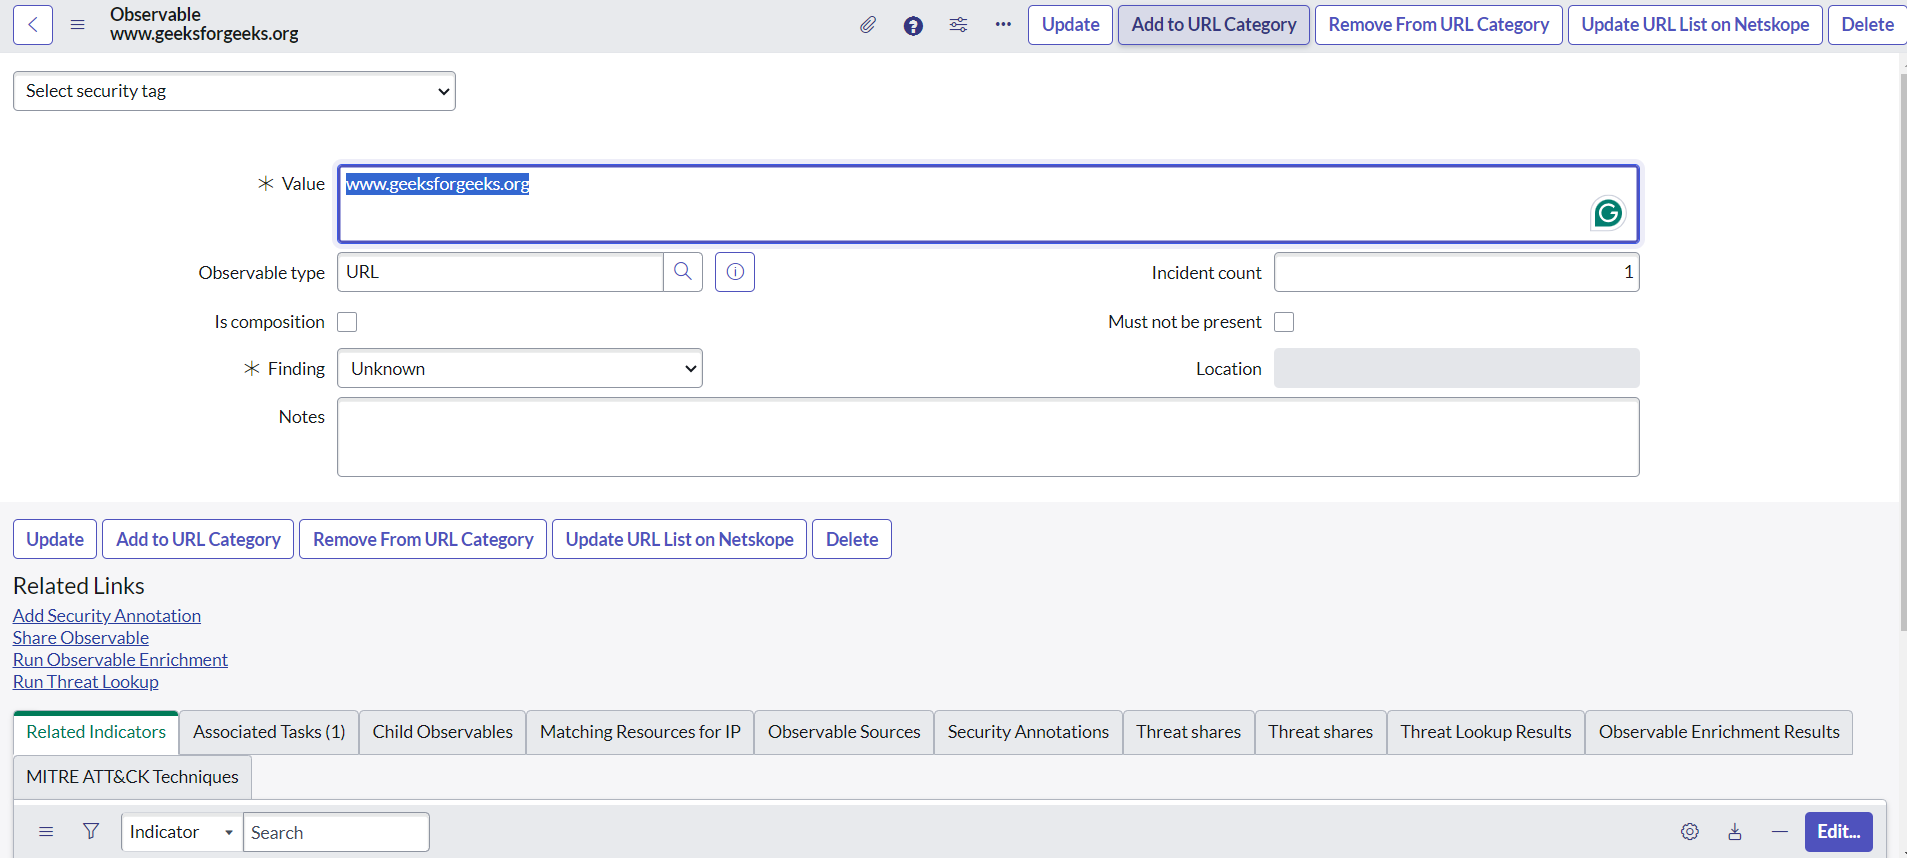
Task: Open the Add Security Annotation link
Action: tap(107, 616)
